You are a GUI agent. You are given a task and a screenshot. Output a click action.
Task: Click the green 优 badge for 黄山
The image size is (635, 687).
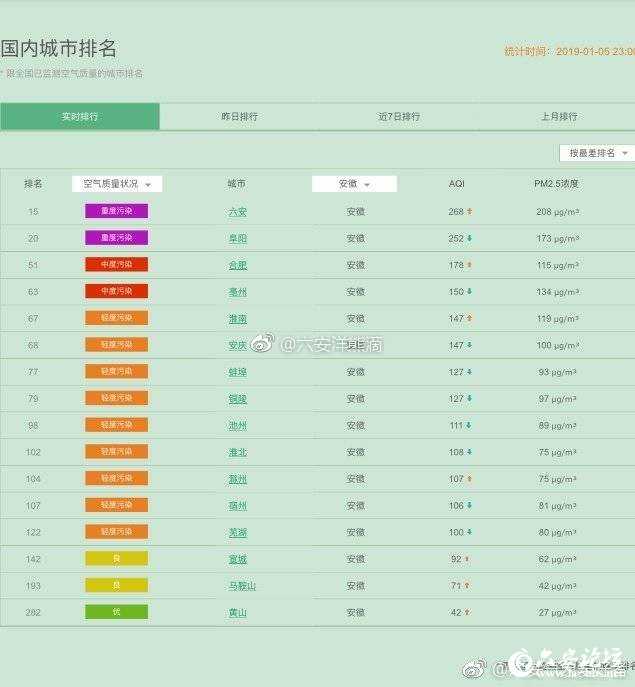click(x=116, y=612)
